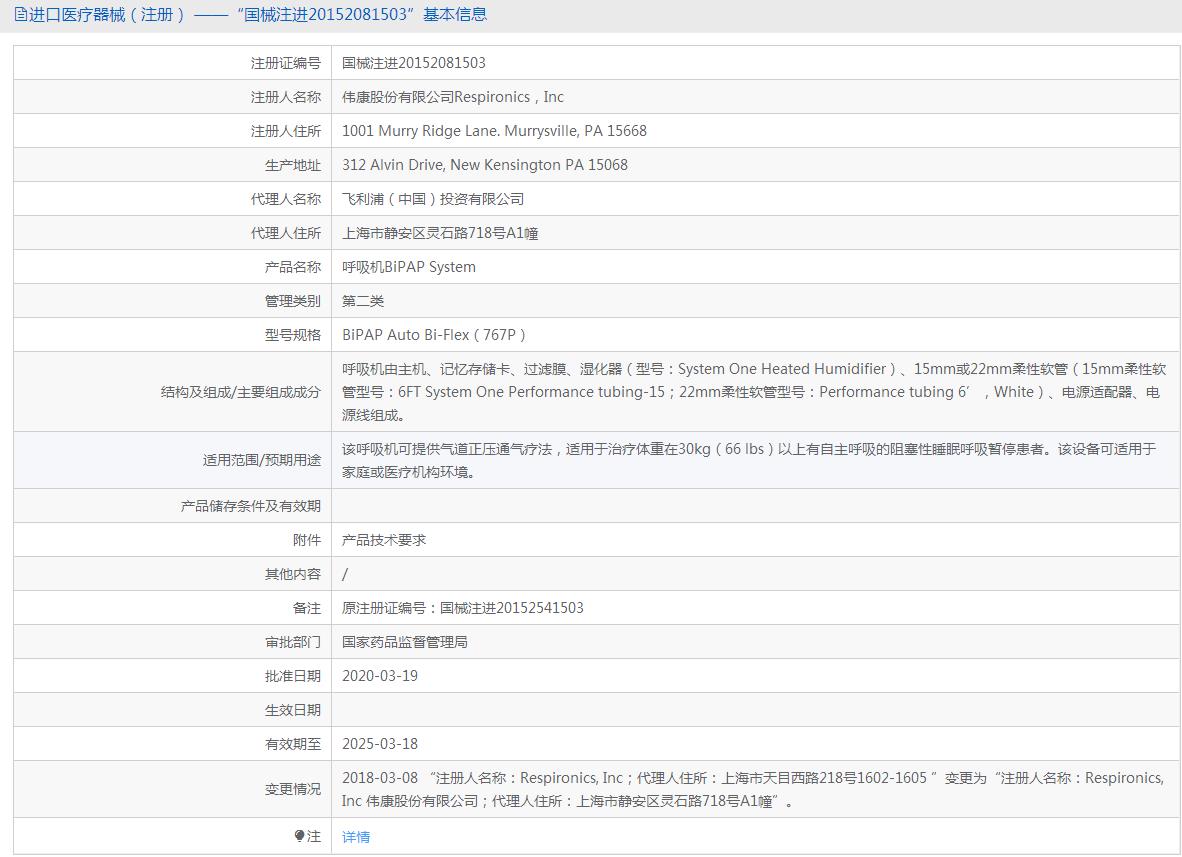
Task: Click the approval date 2020-03-19
Action: tap(380, 676)
